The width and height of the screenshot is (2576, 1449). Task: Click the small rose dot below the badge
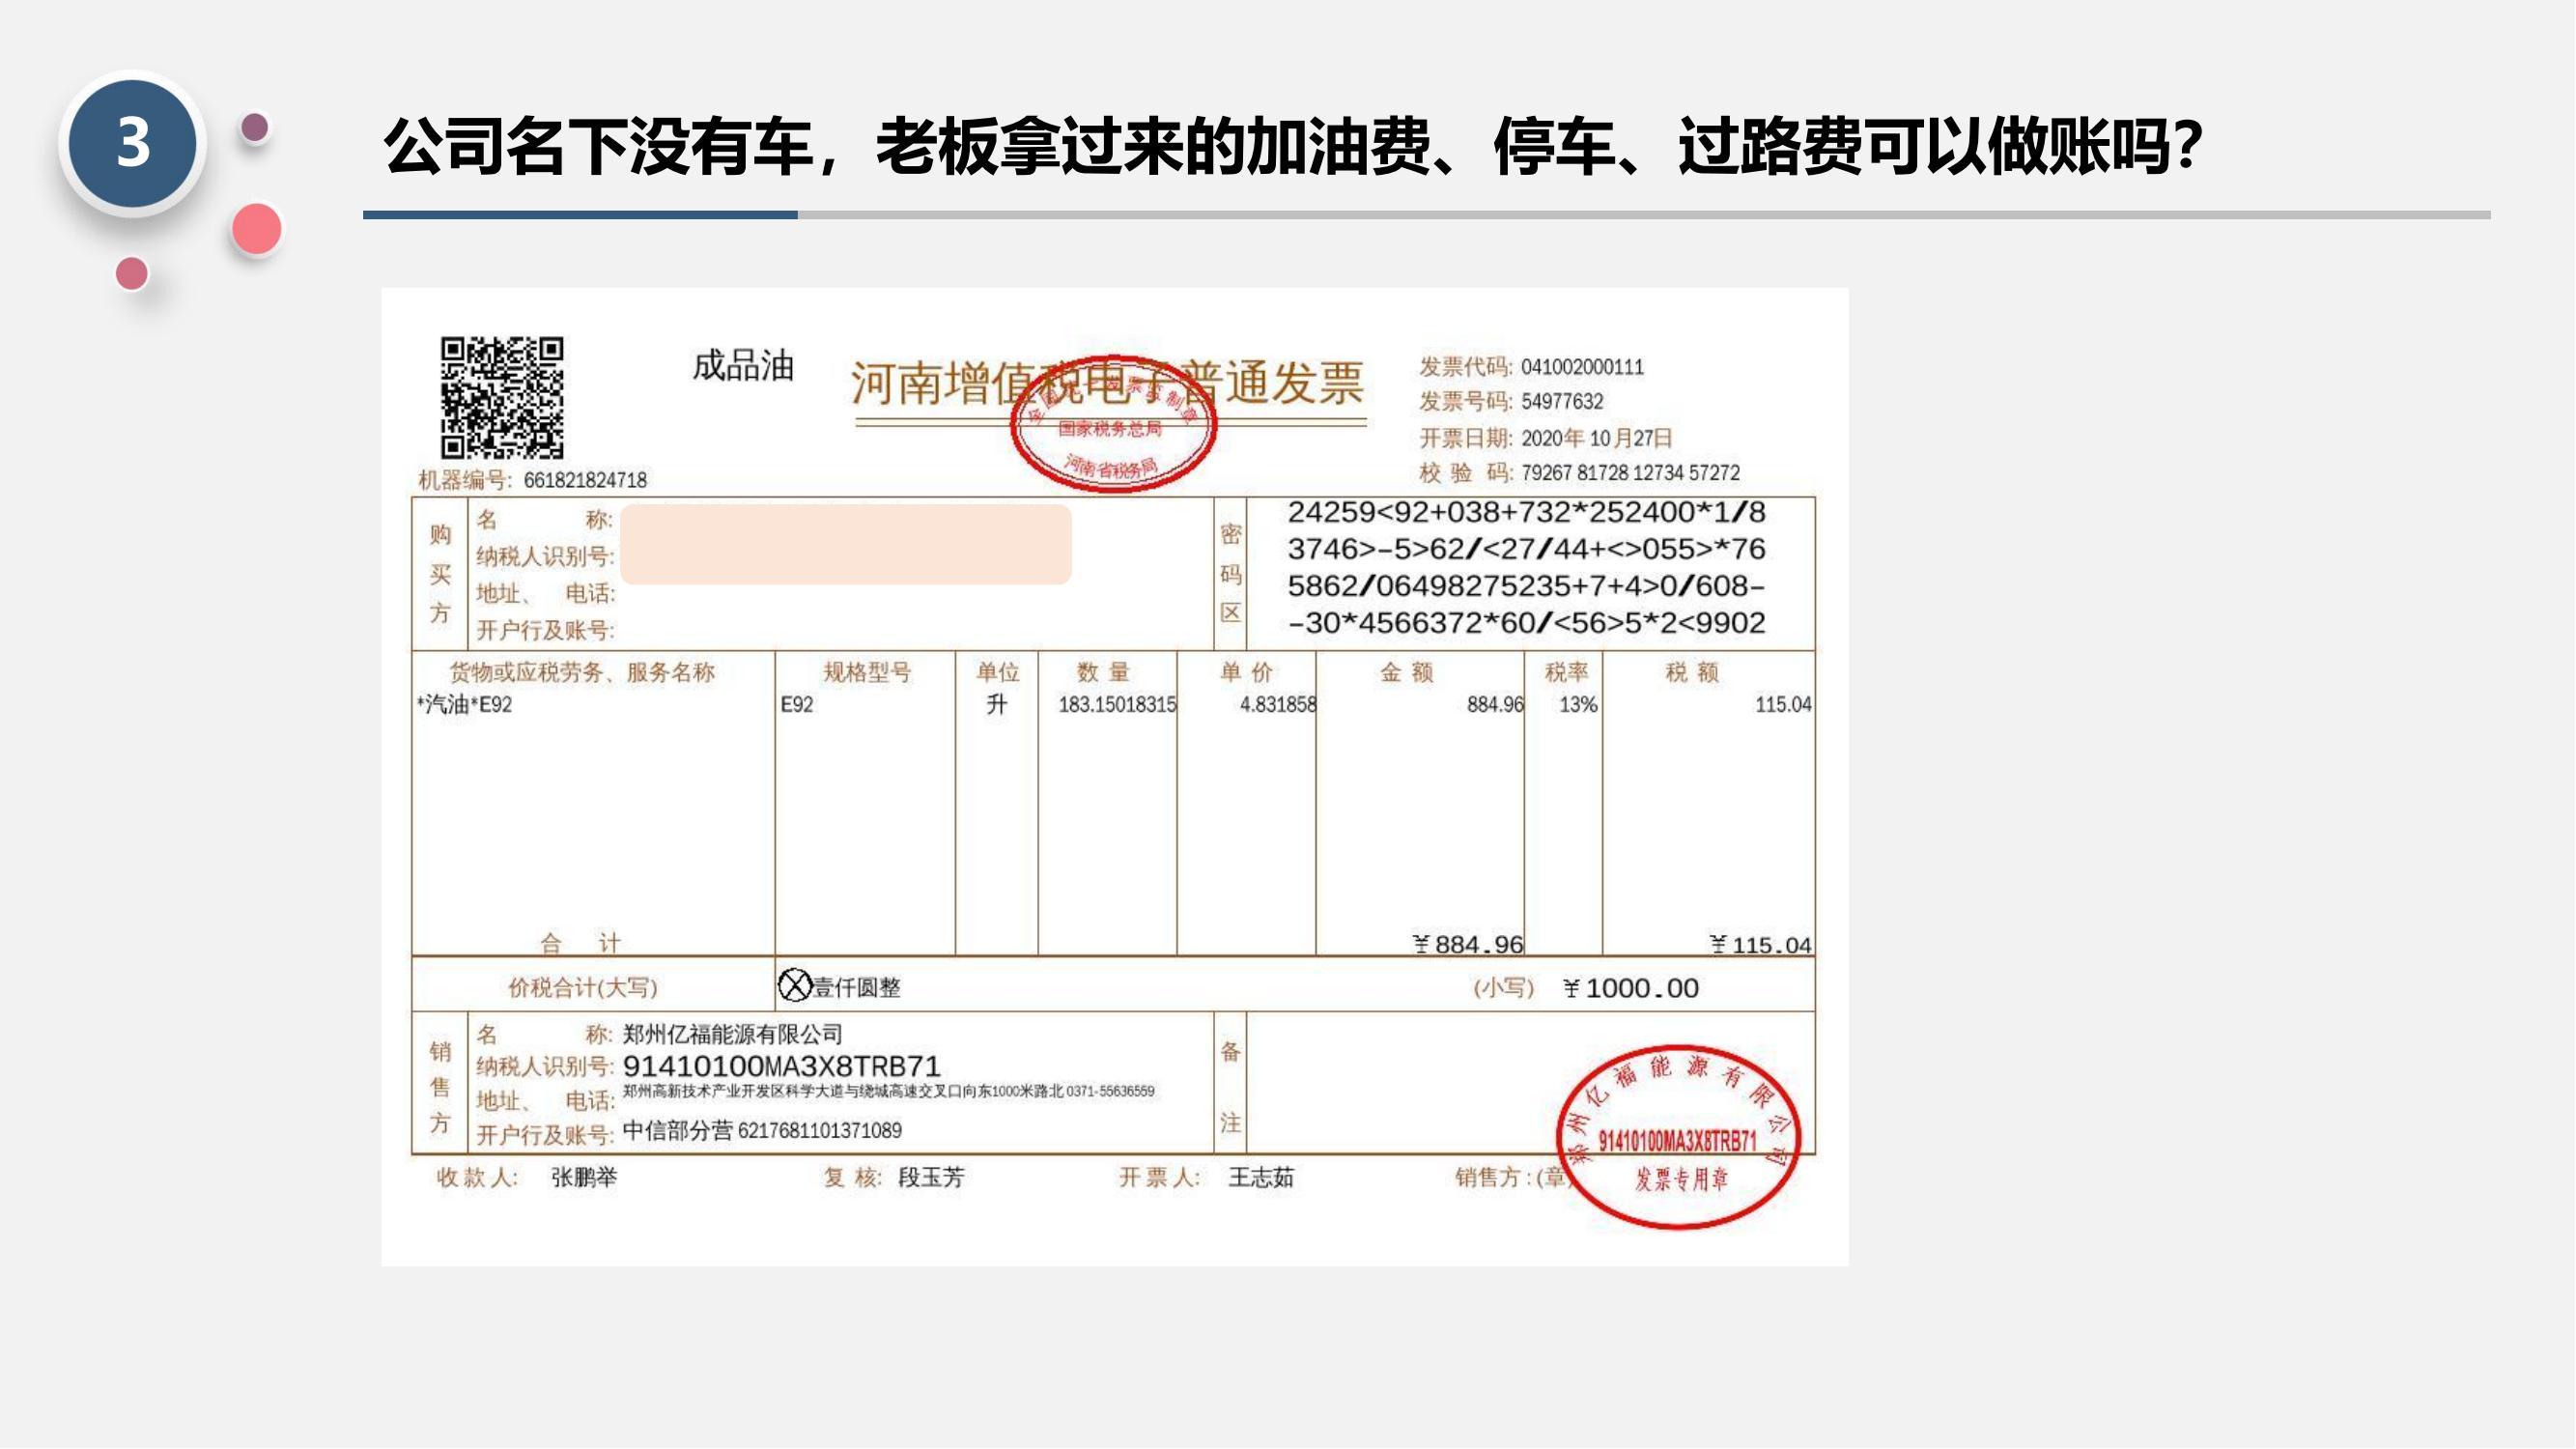coord(131,273)
